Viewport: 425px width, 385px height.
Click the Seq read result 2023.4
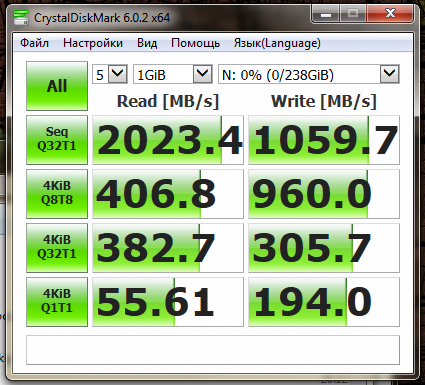point(168,140)
